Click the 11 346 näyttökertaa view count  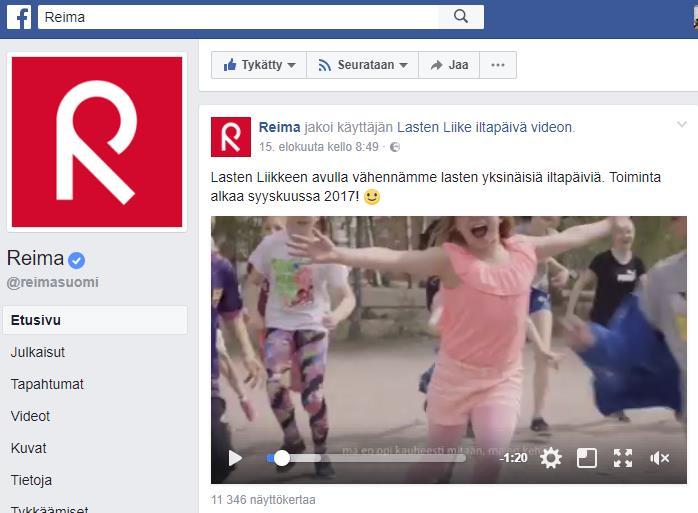(x=263, y=500)
